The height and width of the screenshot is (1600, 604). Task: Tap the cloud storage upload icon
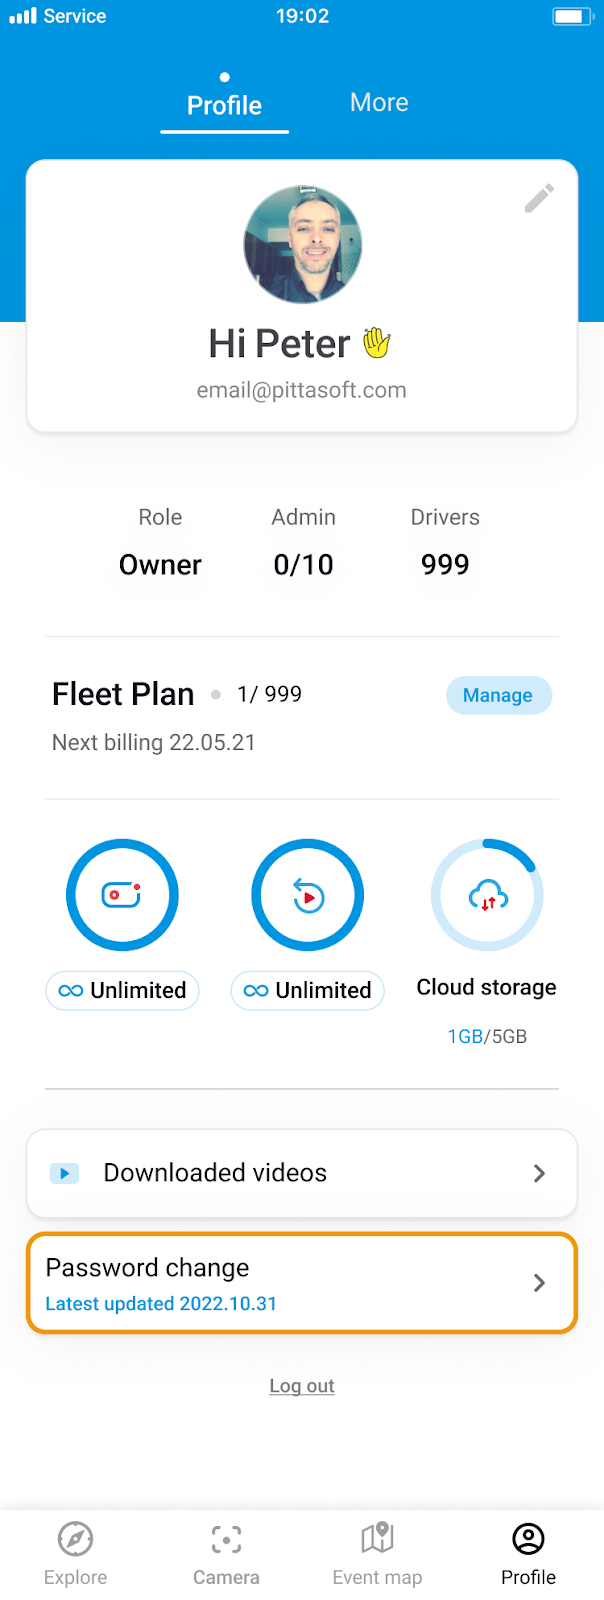point(488,895)
